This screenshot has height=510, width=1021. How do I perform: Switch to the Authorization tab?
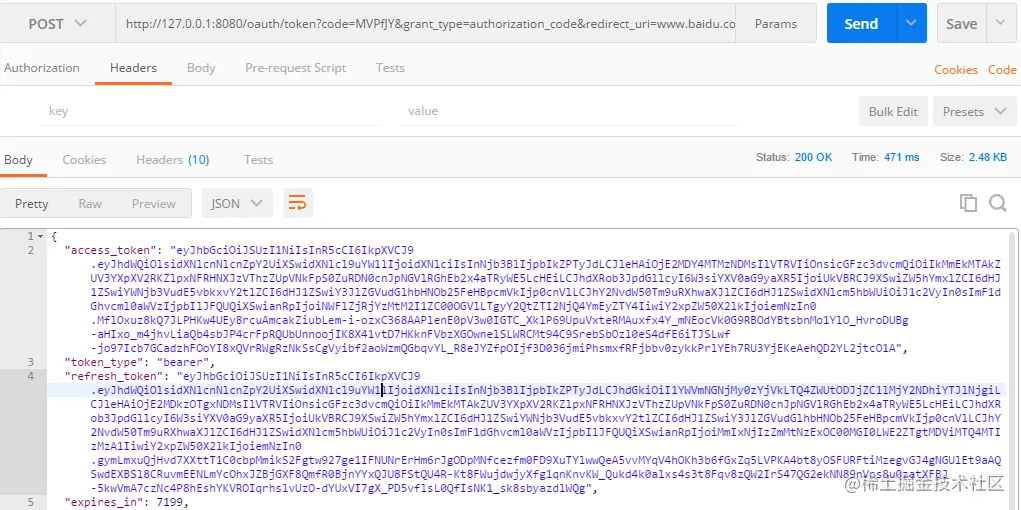pyautogui.click(x=42, y=68)
